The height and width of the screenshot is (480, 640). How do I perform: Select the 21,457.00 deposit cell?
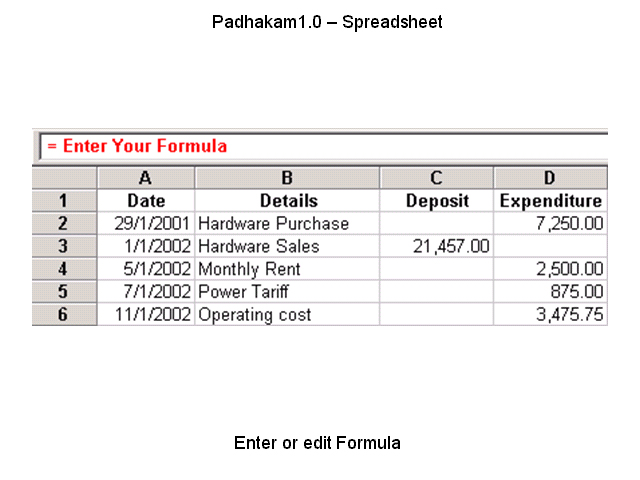(x=436, y=246)
